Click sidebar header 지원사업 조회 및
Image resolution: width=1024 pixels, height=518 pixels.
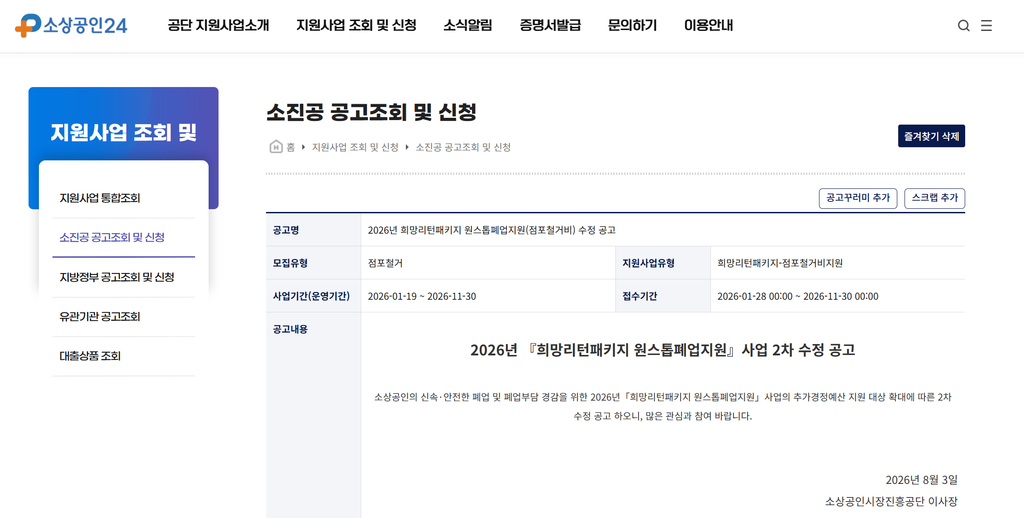[x=123, y=133]
